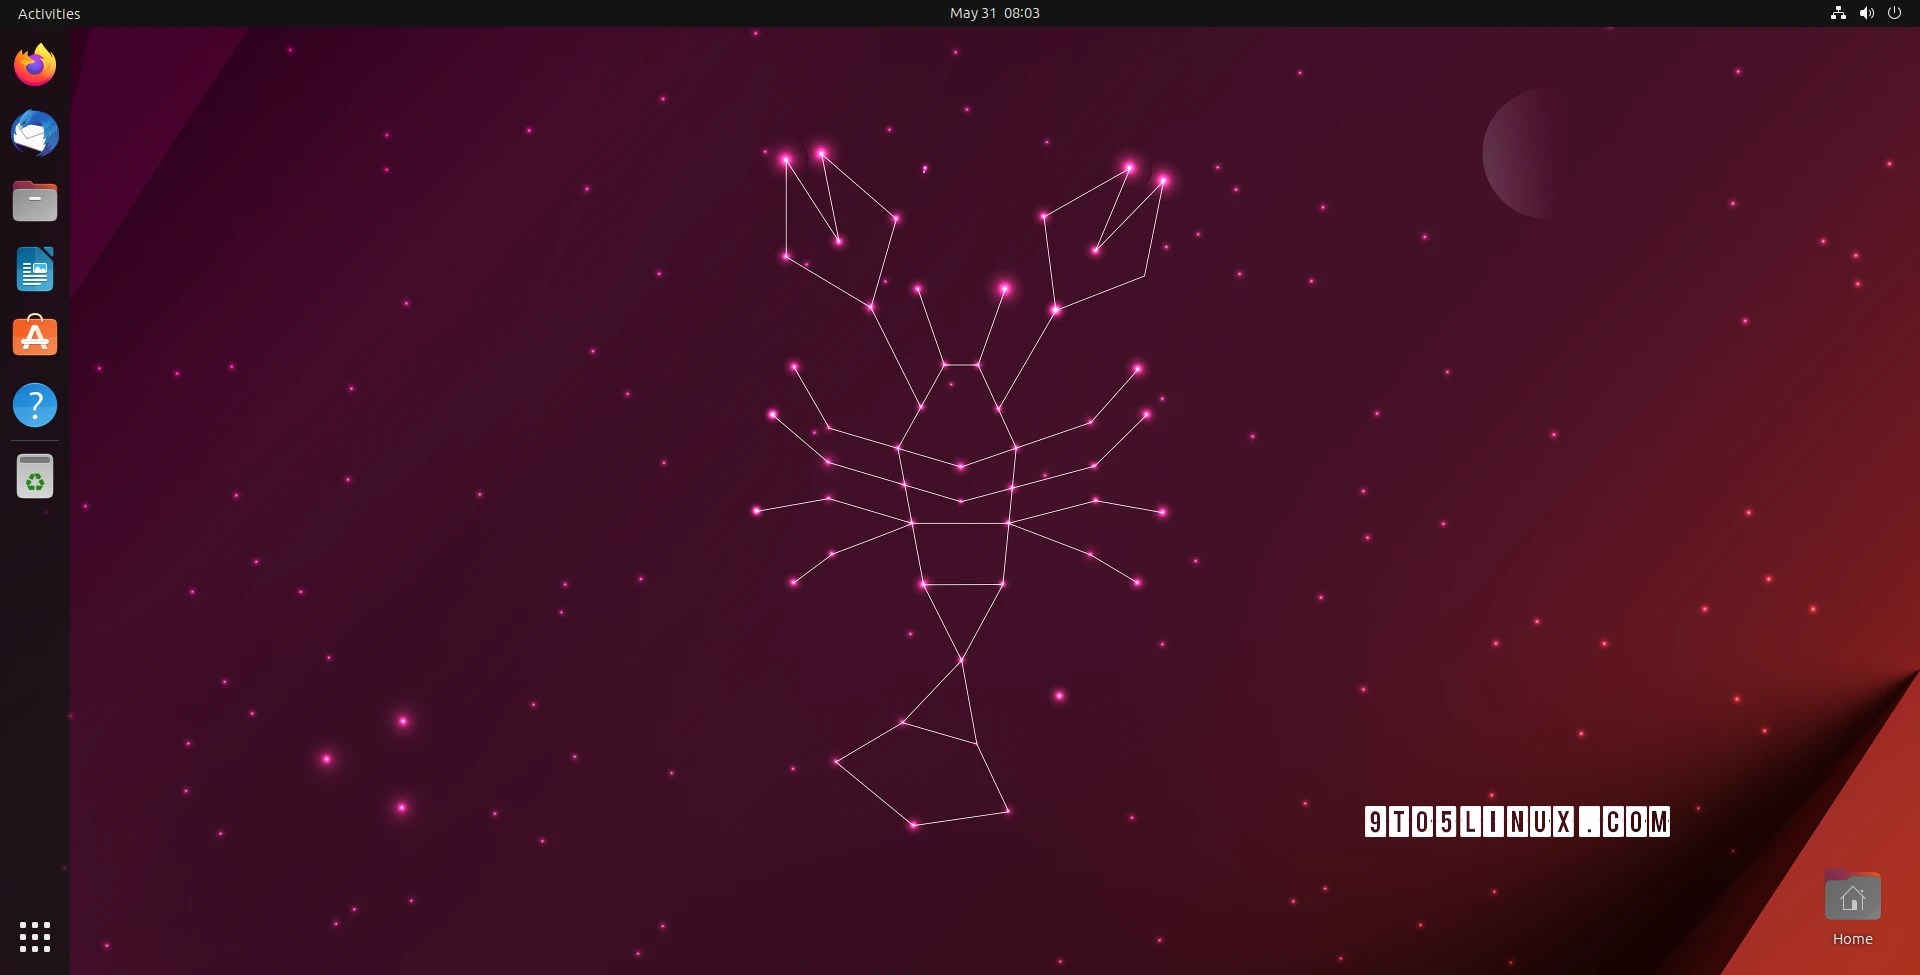This screenshot has width=1920, height=975.
Task: Click the power status icon
Action: point(1895,13)
